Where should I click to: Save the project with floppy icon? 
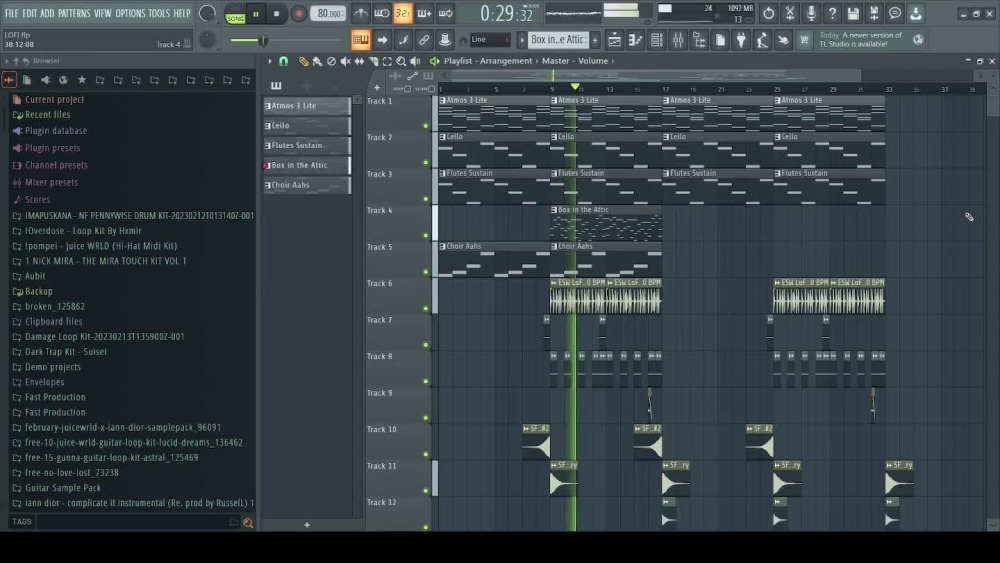(x=853, y=13)
